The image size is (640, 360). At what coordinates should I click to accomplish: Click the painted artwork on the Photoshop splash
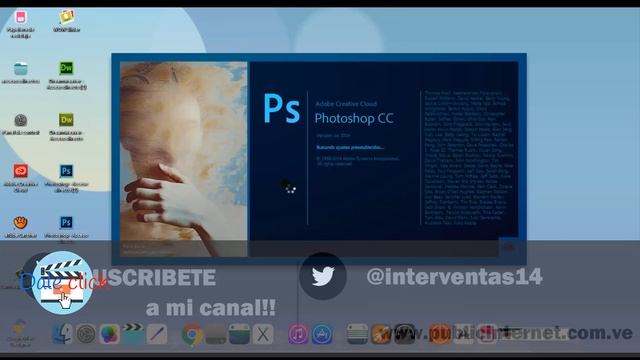point(184,159)
